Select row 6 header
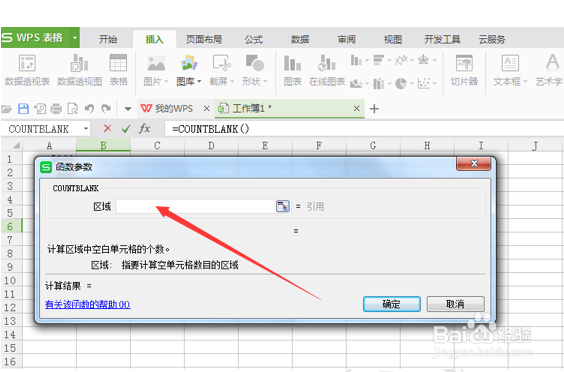This screenshot has height=372, width=564. (11, 226)
